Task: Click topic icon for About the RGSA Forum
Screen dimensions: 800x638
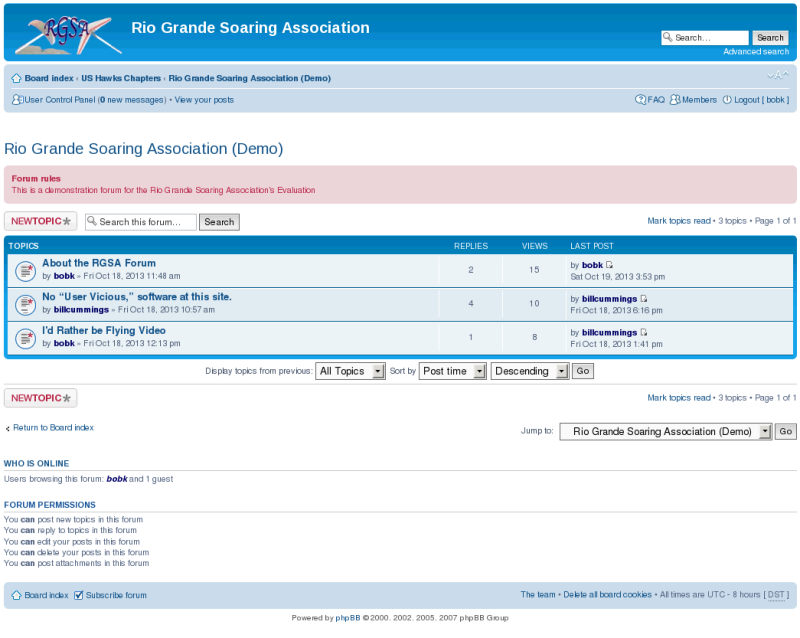Action: pos(25,271)
